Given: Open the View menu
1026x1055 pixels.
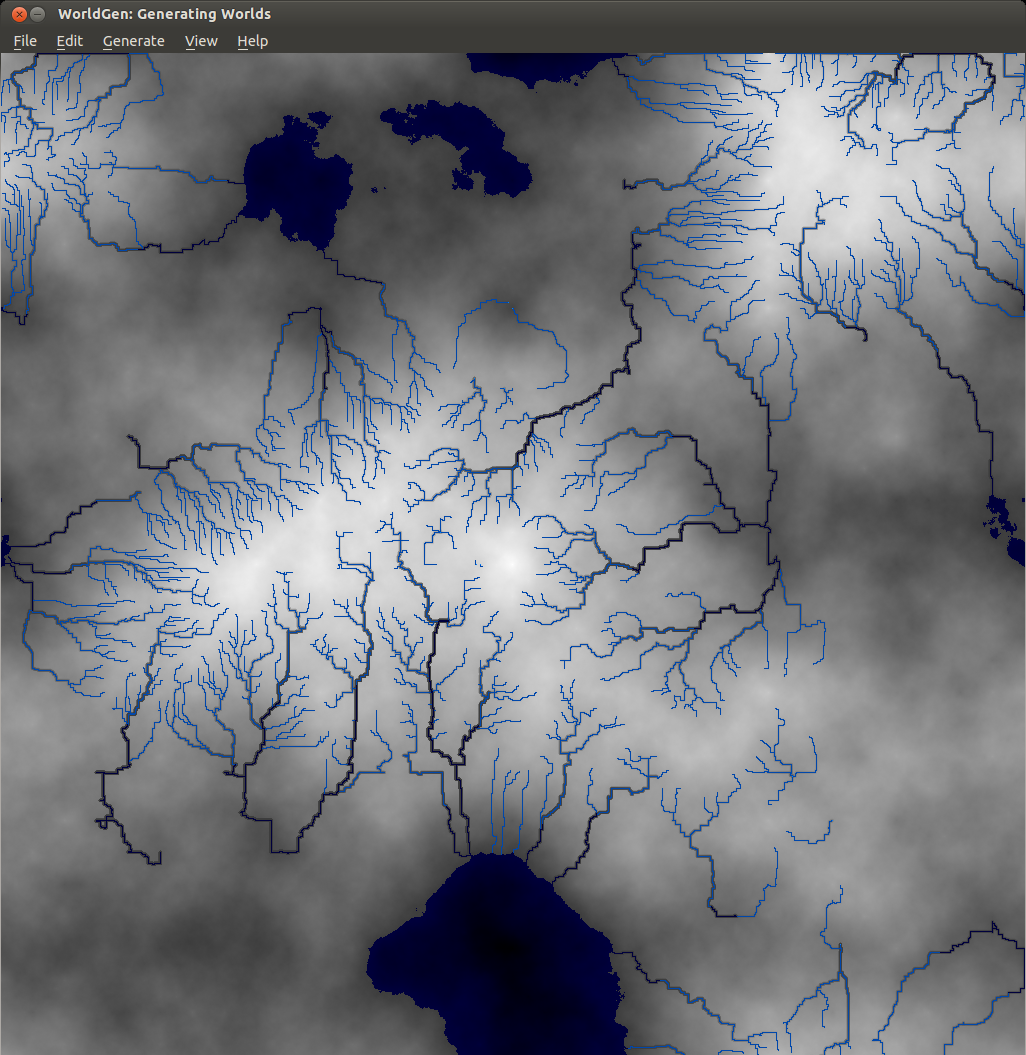Looking at the screenshot, I should pyautogui.click(x=201, y=41).
